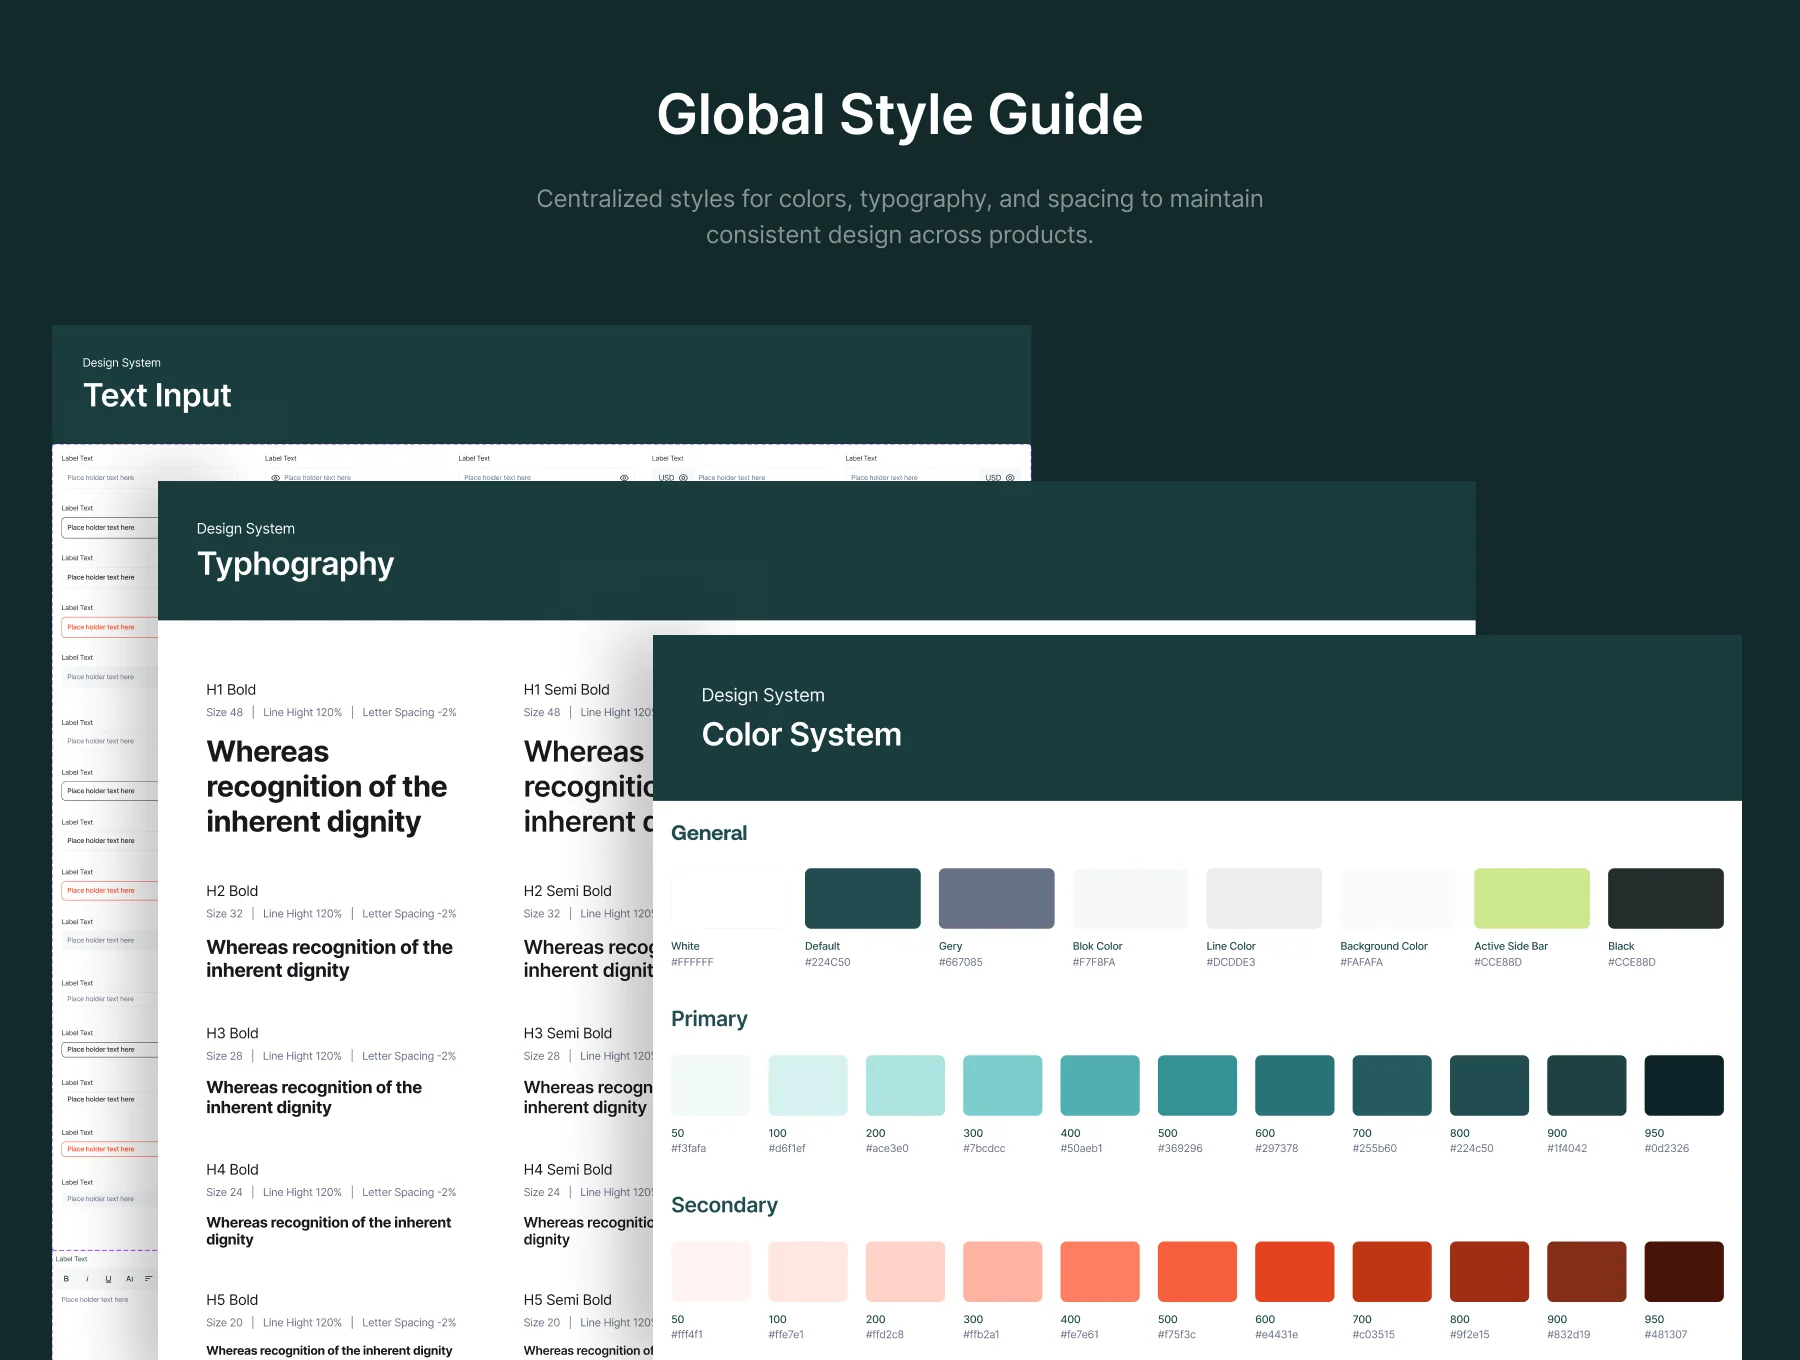Click the 'Text Input' panel heading
Screen dimensions: 1800x1360
click(x=157, y=395)
